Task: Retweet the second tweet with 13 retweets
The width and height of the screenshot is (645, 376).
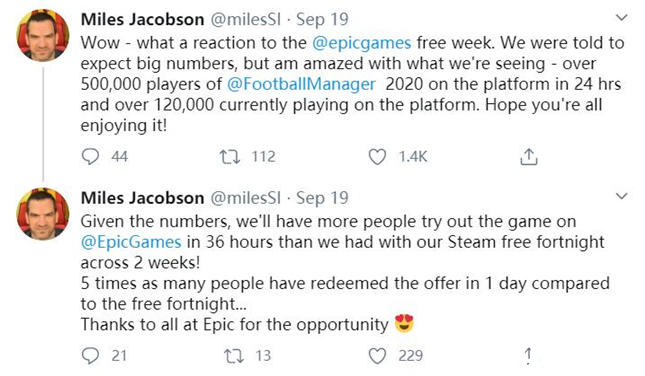Action: coord(234,356)
